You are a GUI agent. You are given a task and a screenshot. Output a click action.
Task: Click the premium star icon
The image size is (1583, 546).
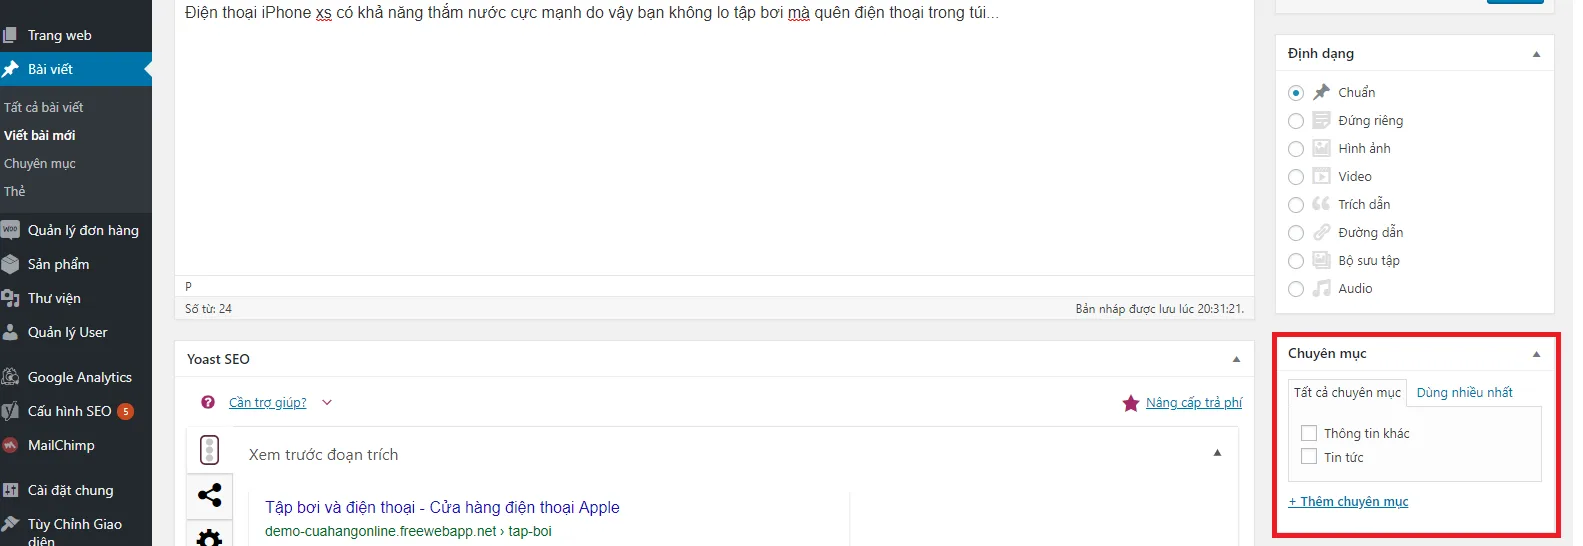tap(1131, 403)
